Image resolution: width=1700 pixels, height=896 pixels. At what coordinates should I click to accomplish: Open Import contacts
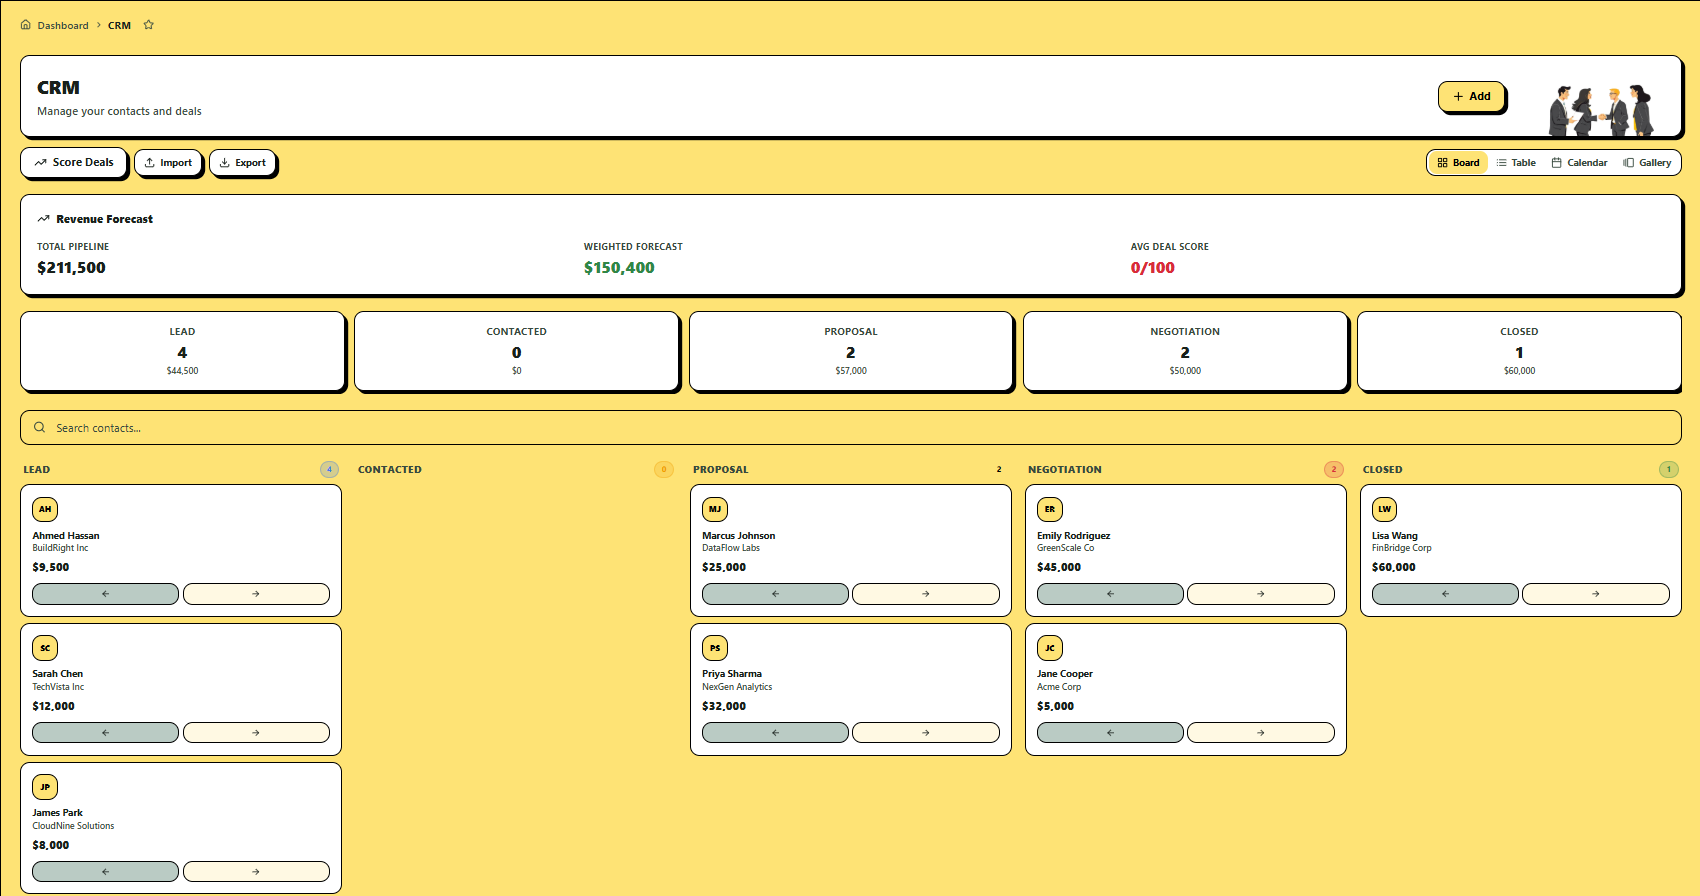(168, 163)
